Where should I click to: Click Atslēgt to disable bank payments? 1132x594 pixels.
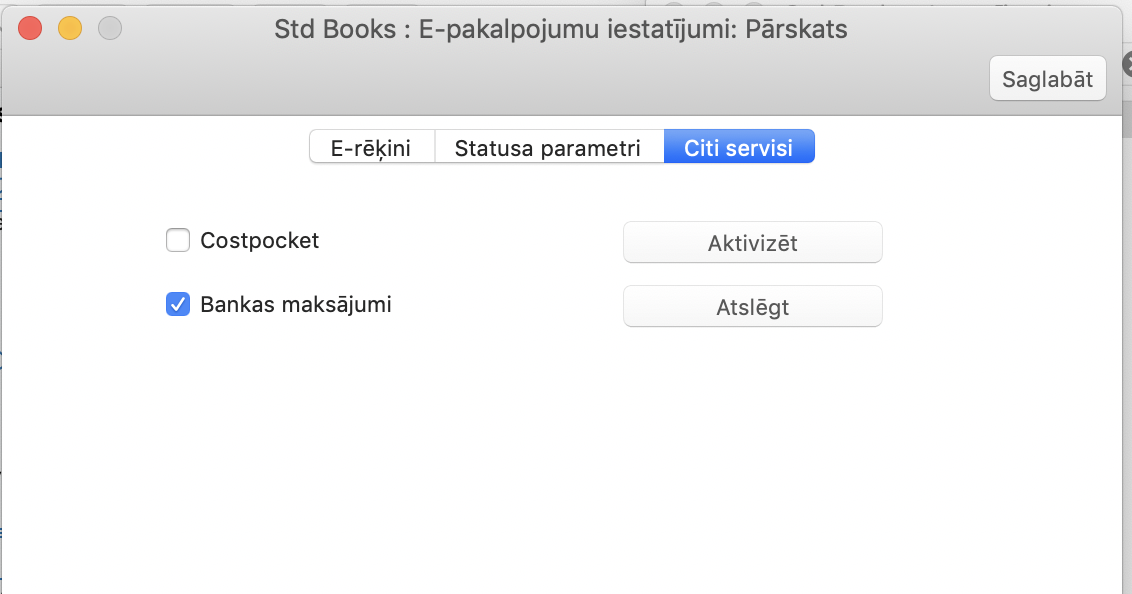(752, 307)
